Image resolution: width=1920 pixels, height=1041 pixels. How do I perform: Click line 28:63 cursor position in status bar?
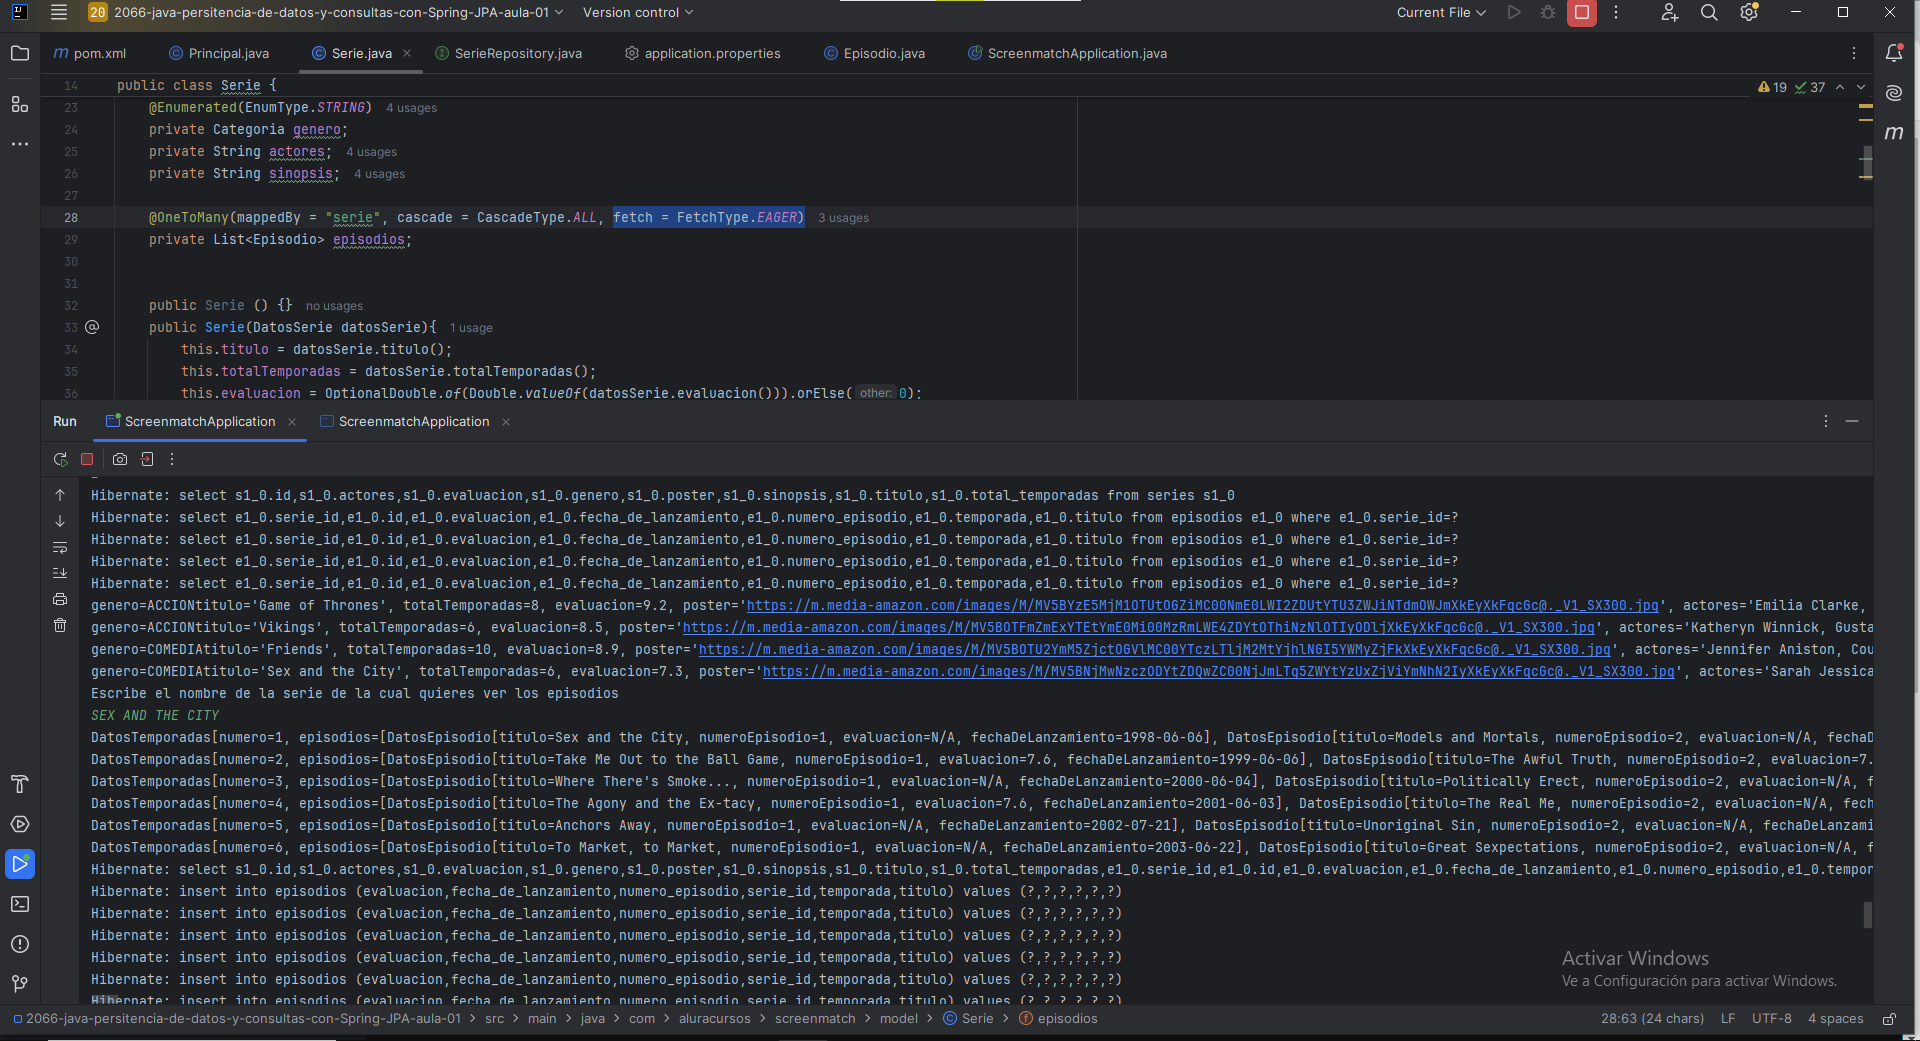coord(1652,1019)
